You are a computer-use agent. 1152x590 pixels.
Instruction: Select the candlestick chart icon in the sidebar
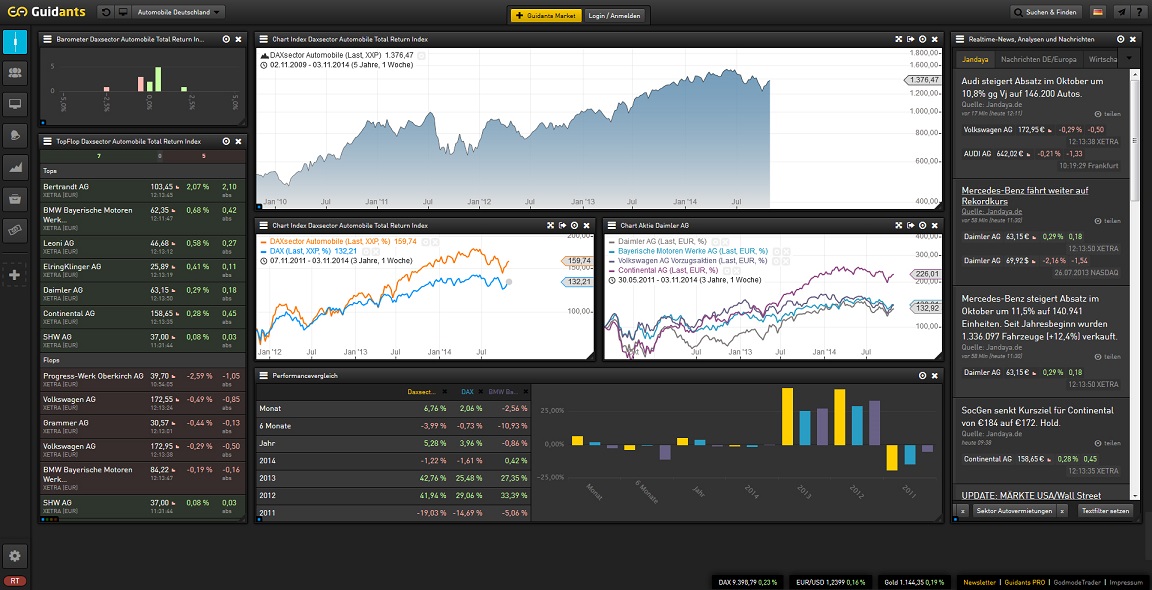click(x=15, y=42)
